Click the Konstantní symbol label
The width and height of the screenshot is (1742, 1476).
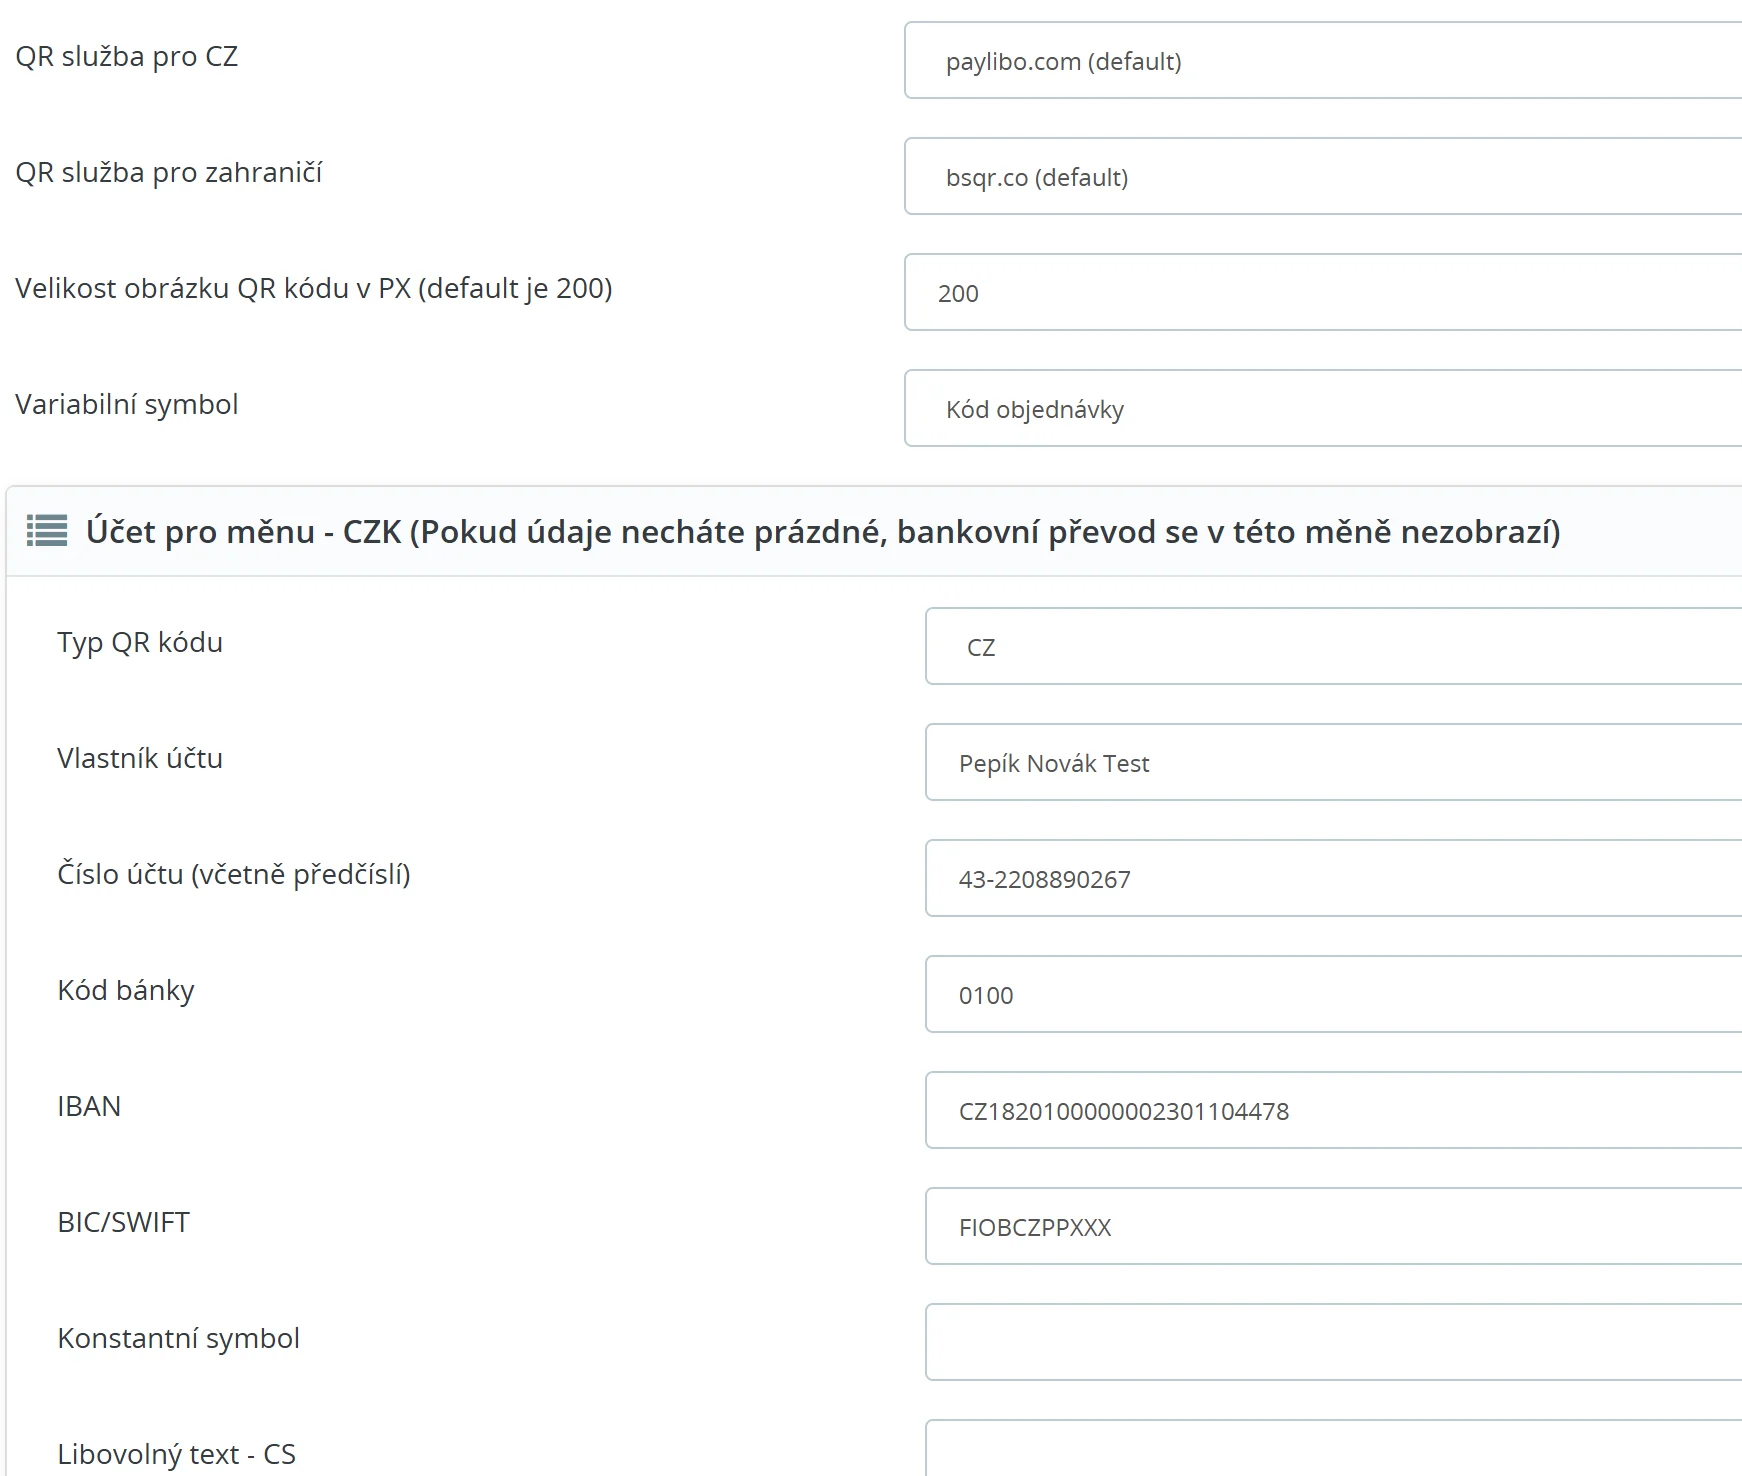pyautogui.click(x=178, y=1339)
